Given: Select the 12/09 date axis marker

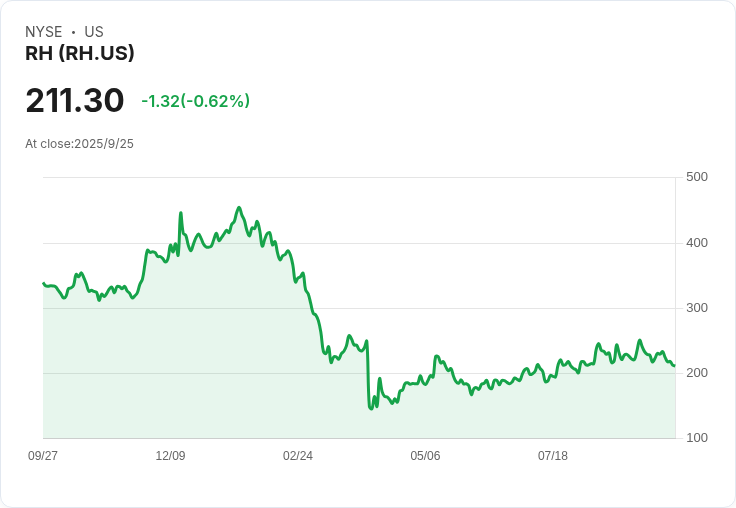Looking at the screenshot, I should coord(170,456).
